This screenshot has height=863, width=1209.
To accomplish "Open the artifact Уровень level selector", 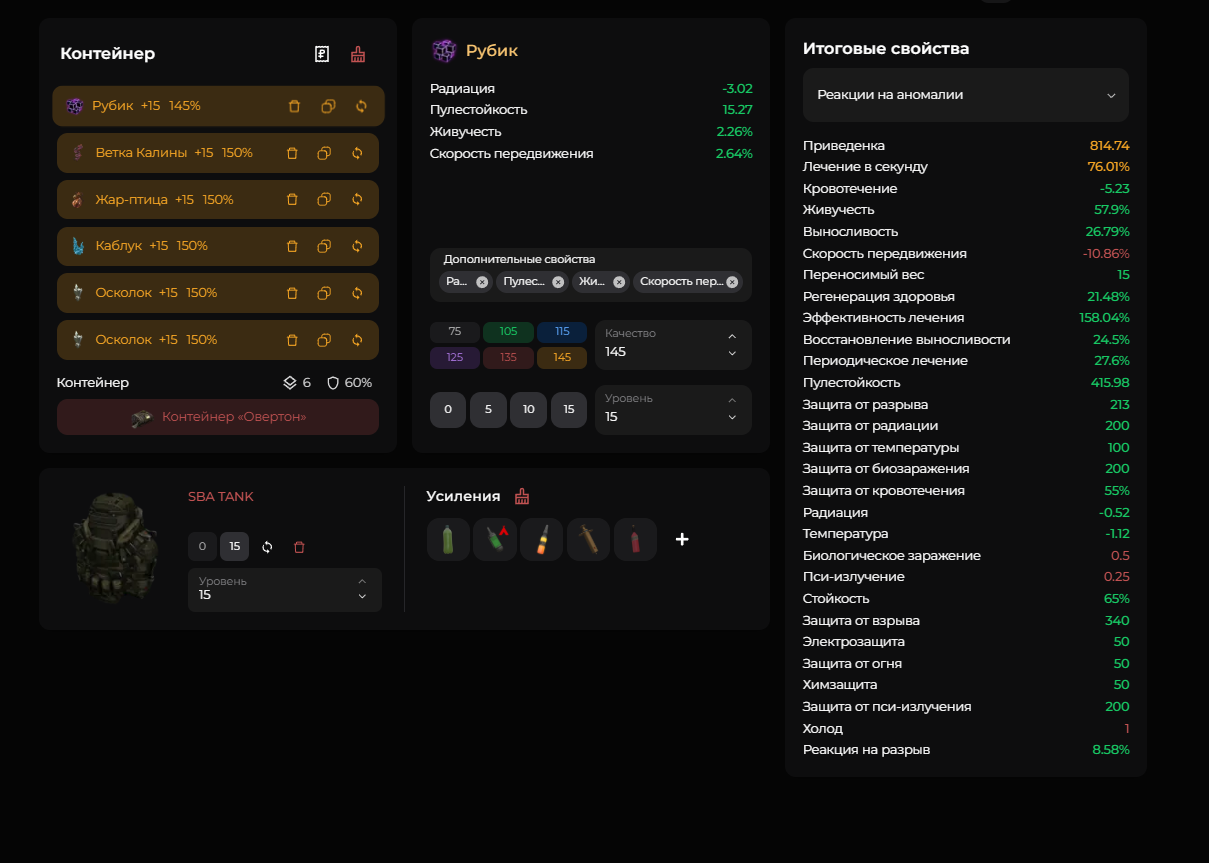I will [x=673, y=410].
